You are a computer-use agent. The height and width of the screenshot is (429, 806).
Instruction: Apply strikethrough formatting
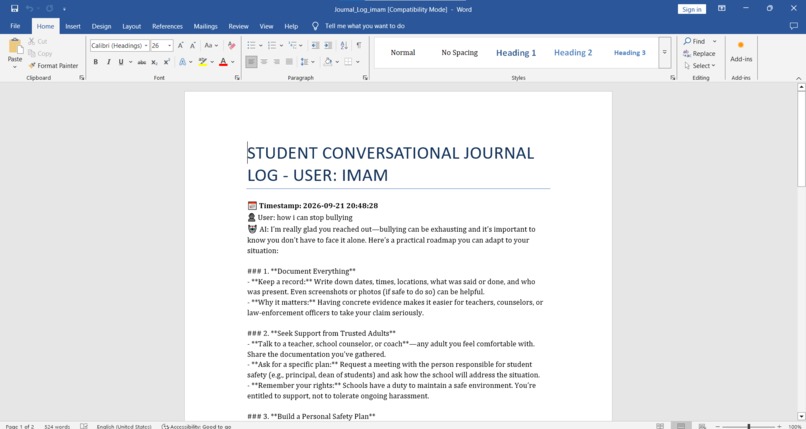point(141,62)
